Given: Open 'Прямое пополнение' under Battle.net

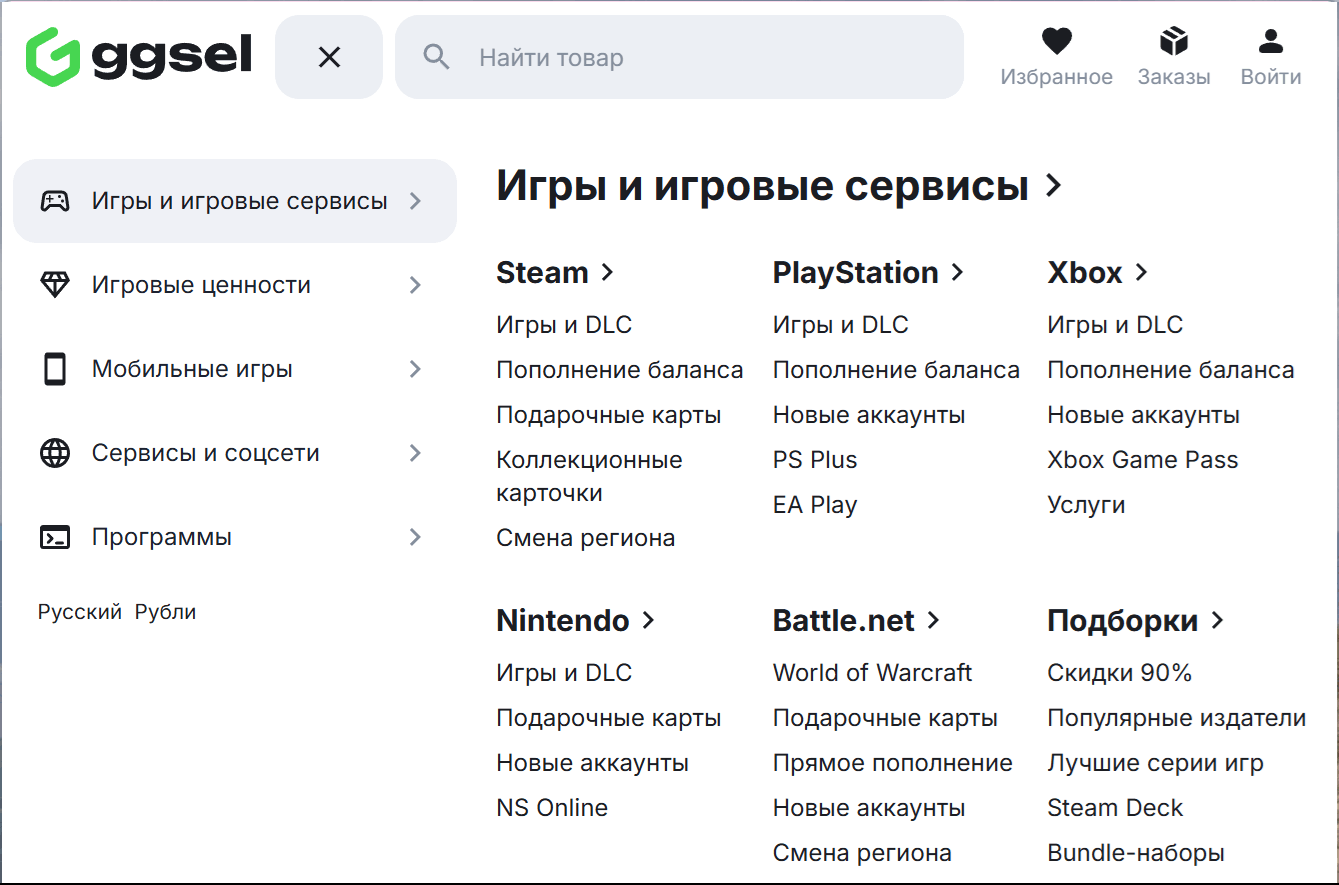Looking at the screenshot, I should [x=893, y=763].
